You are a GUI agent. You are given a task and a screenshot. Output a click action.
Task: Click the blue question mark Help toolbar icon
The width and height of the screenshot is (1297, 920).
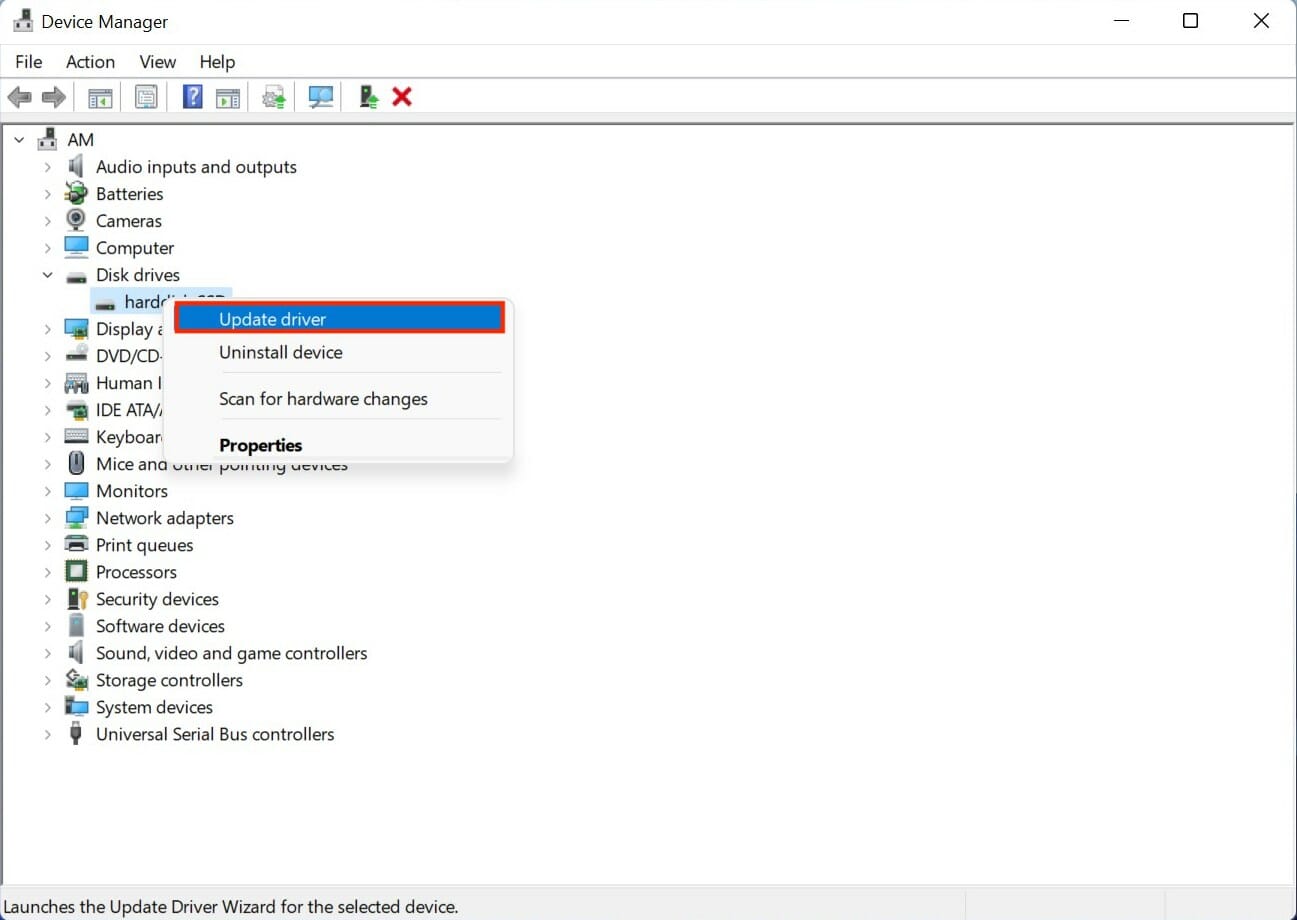pyautogui.click(x=193, y=97)
